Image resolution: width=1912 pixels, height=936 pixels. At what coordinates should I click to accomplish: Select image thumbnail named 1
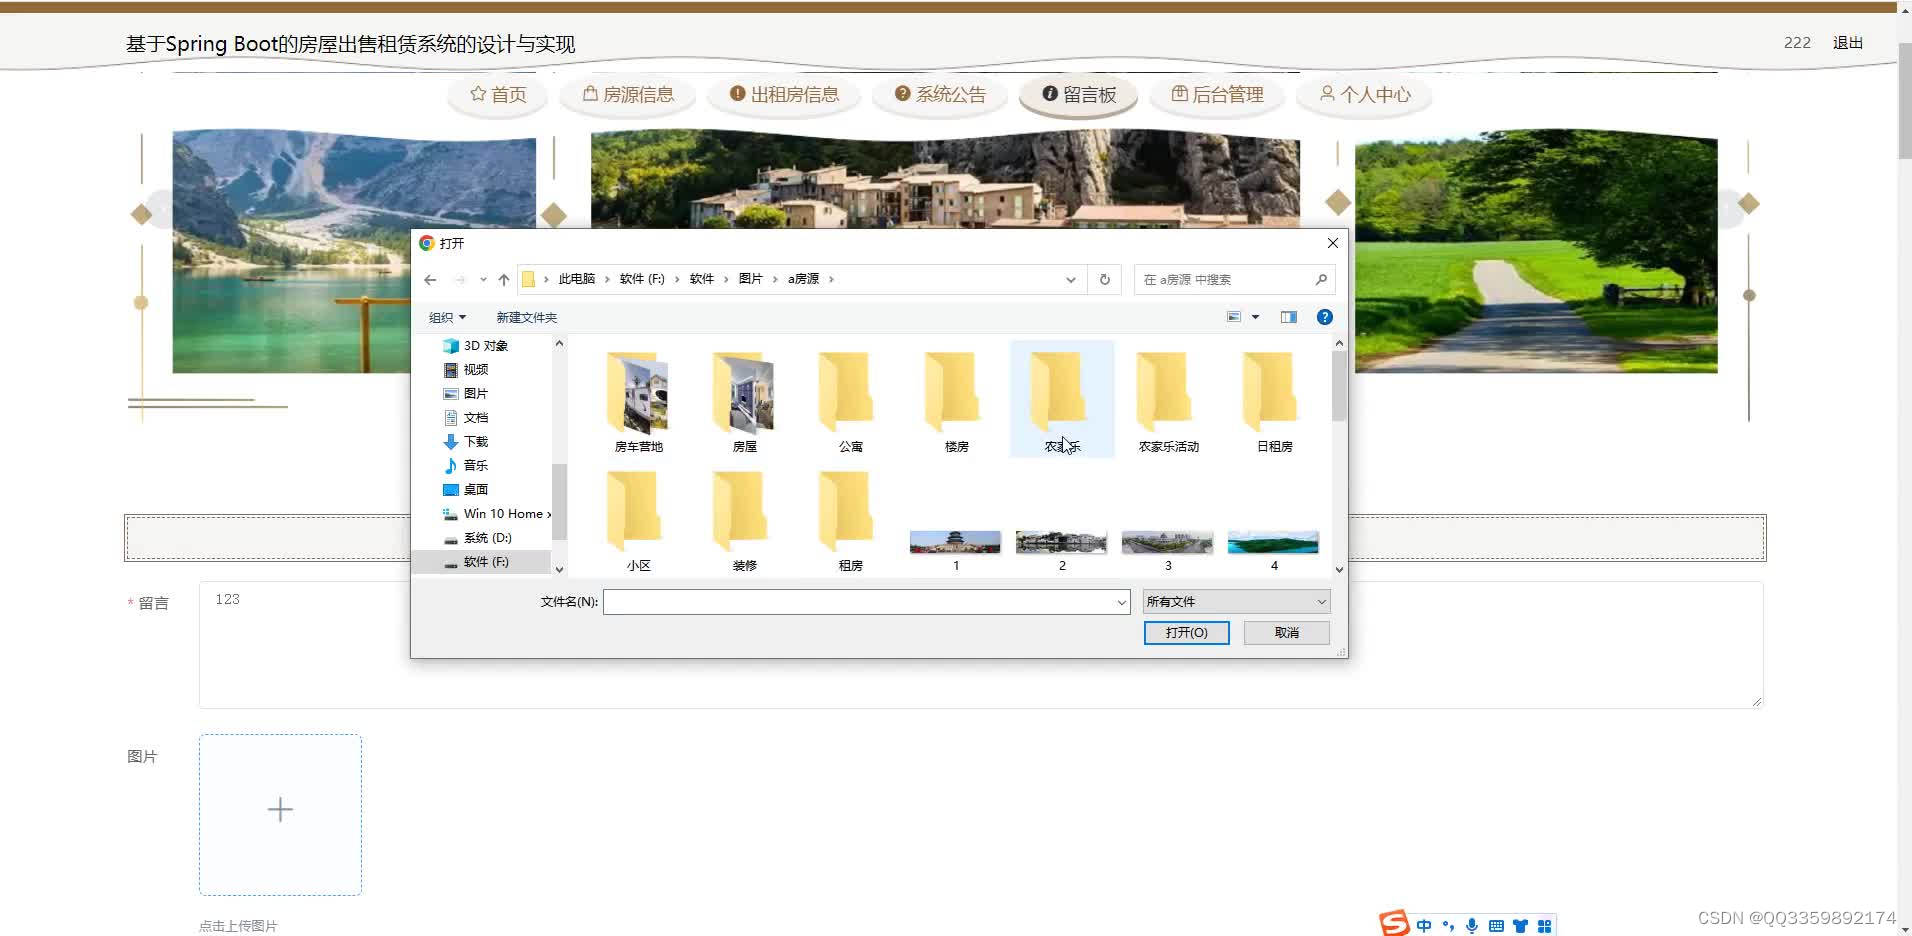[x=955, y=550]
